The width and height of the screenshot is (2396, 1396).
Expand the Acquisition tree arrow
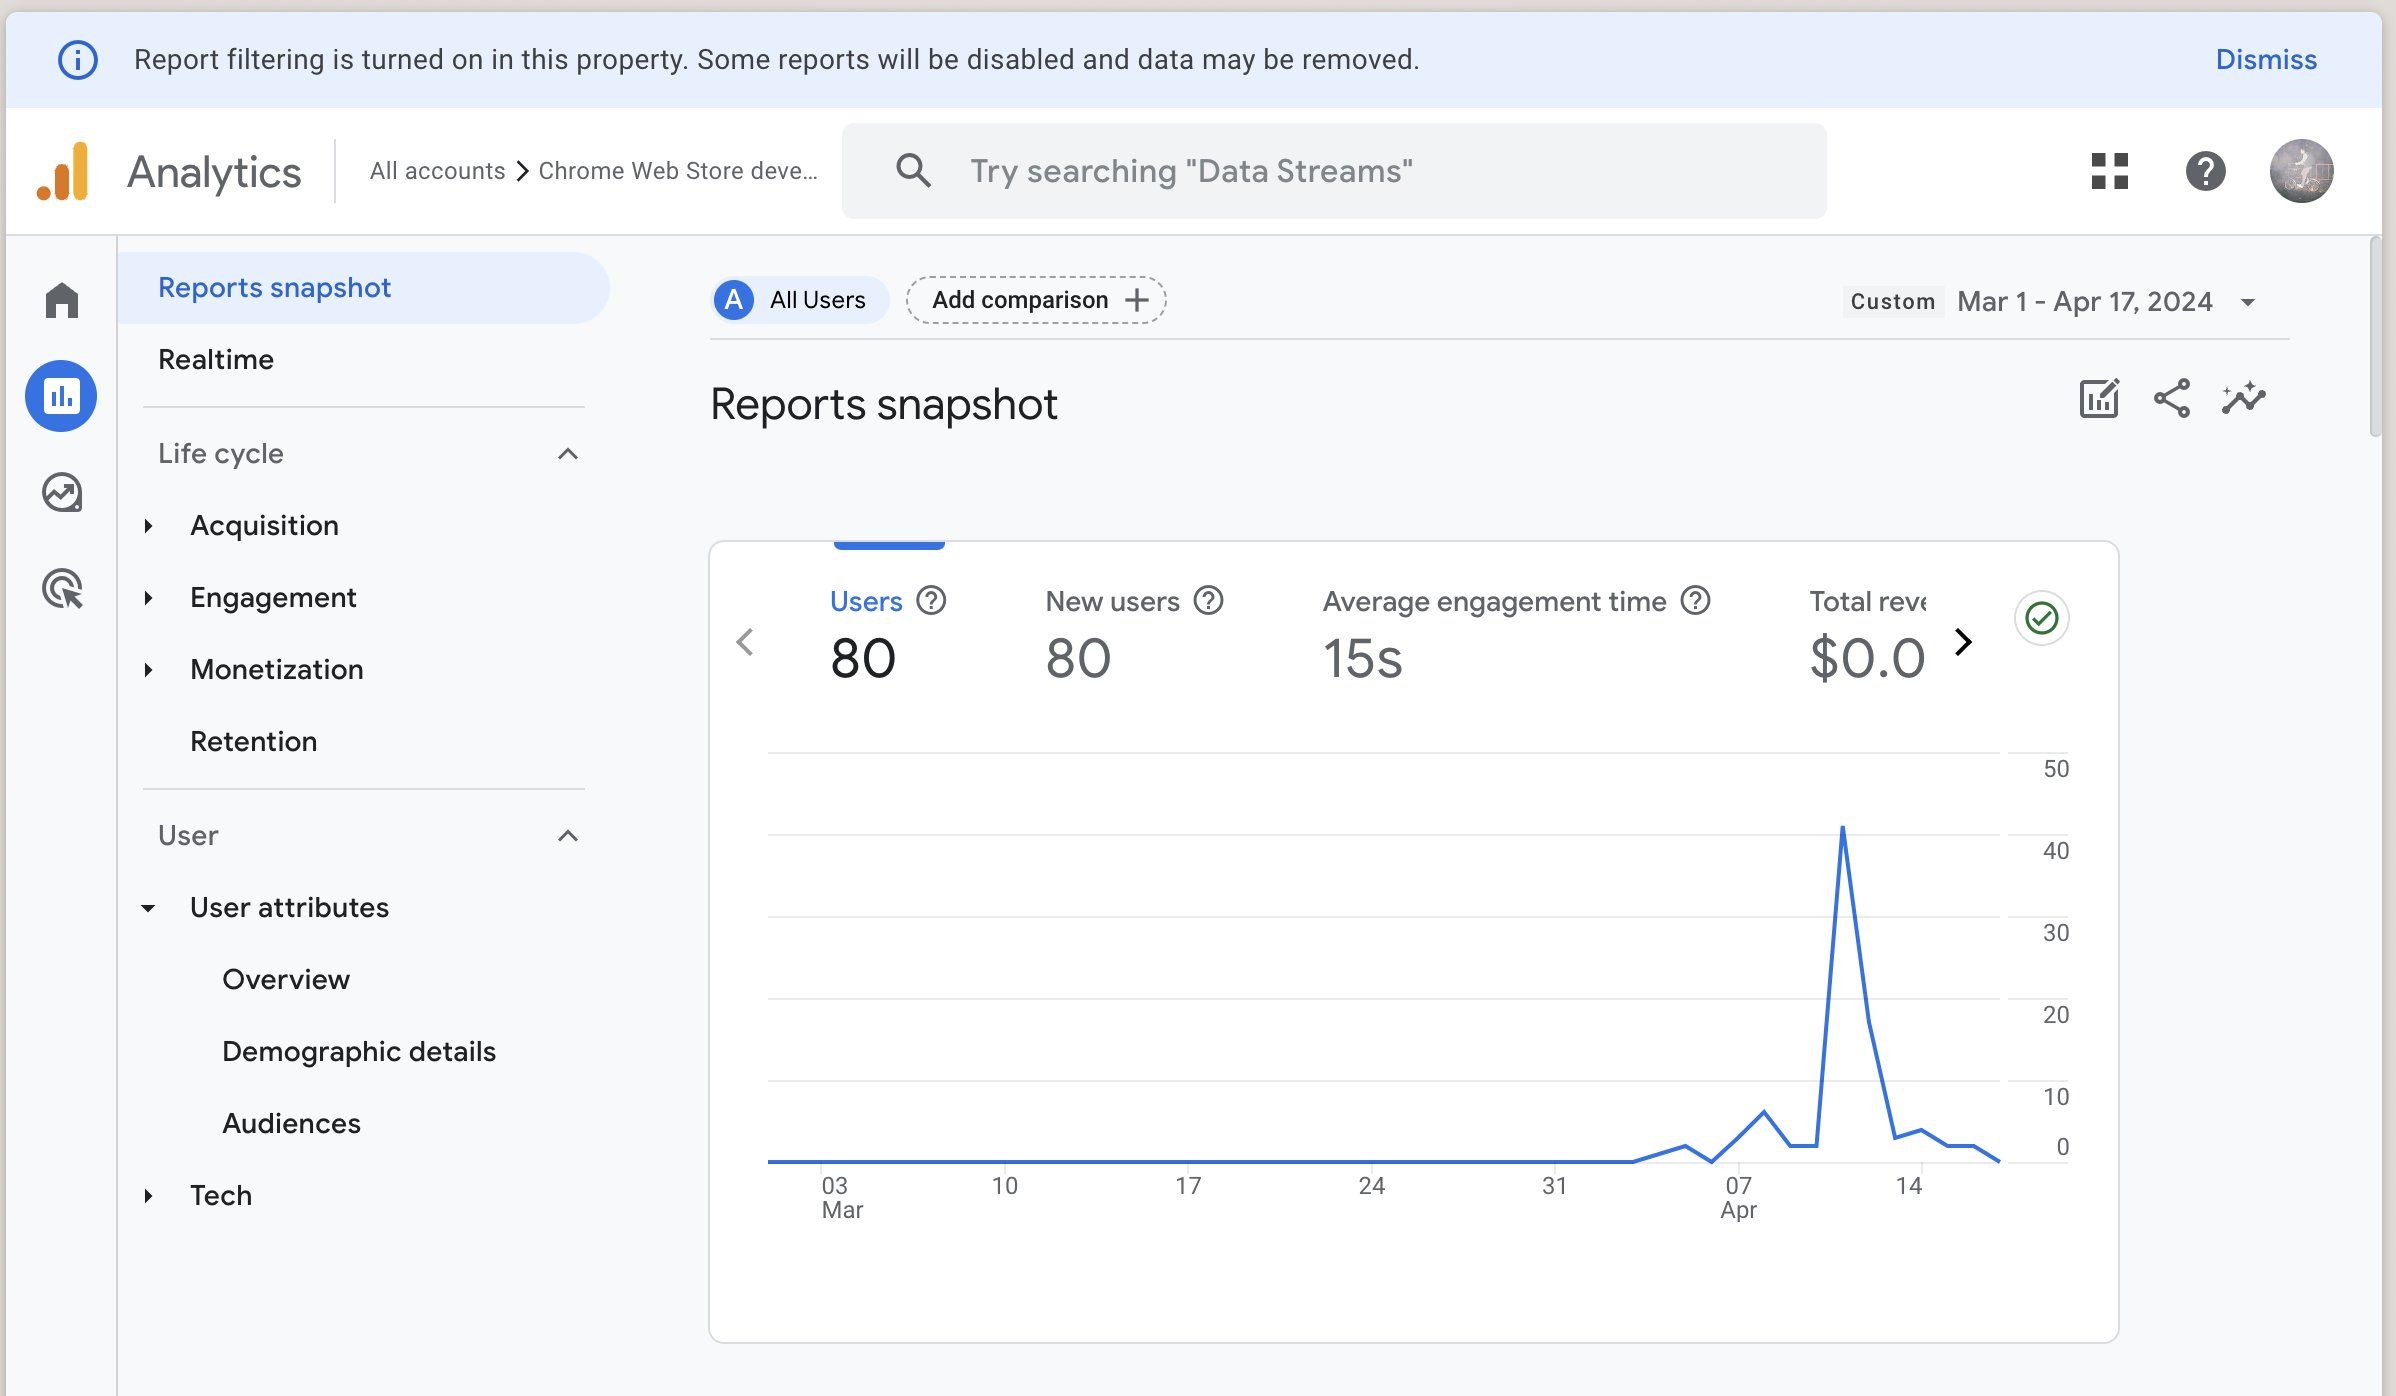148,526
